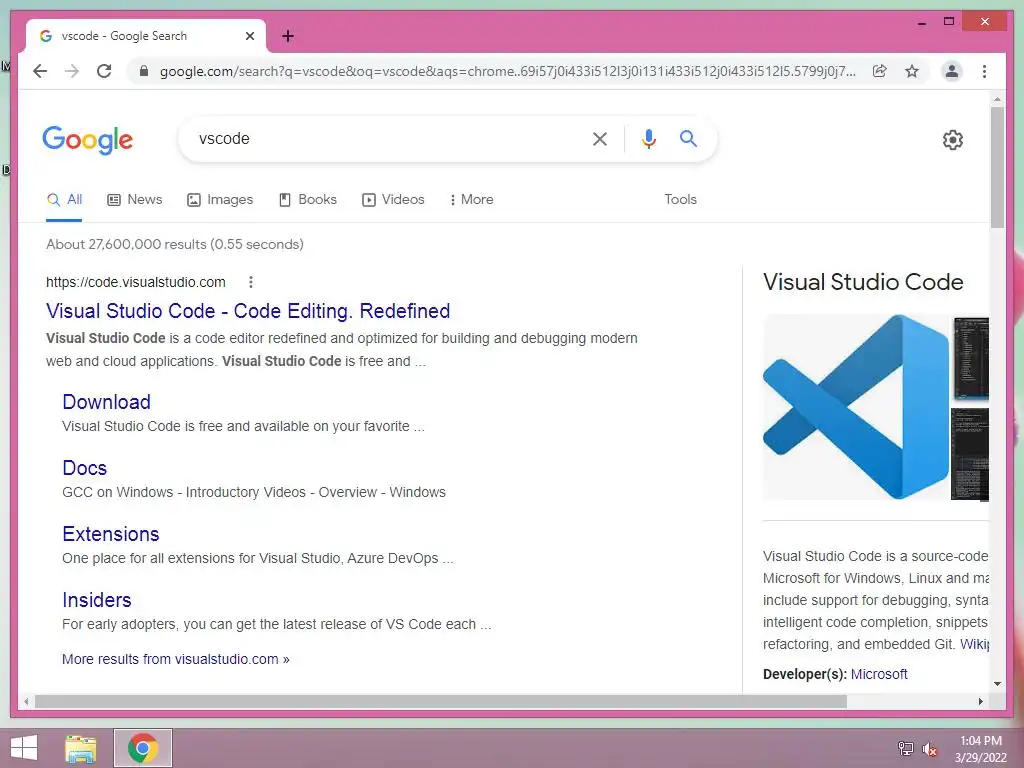This screenshot has width=1024, height=768.
Task: Click the Visual Studio Code panel heading
Action: pyautogui.click(x=863, y=282)
